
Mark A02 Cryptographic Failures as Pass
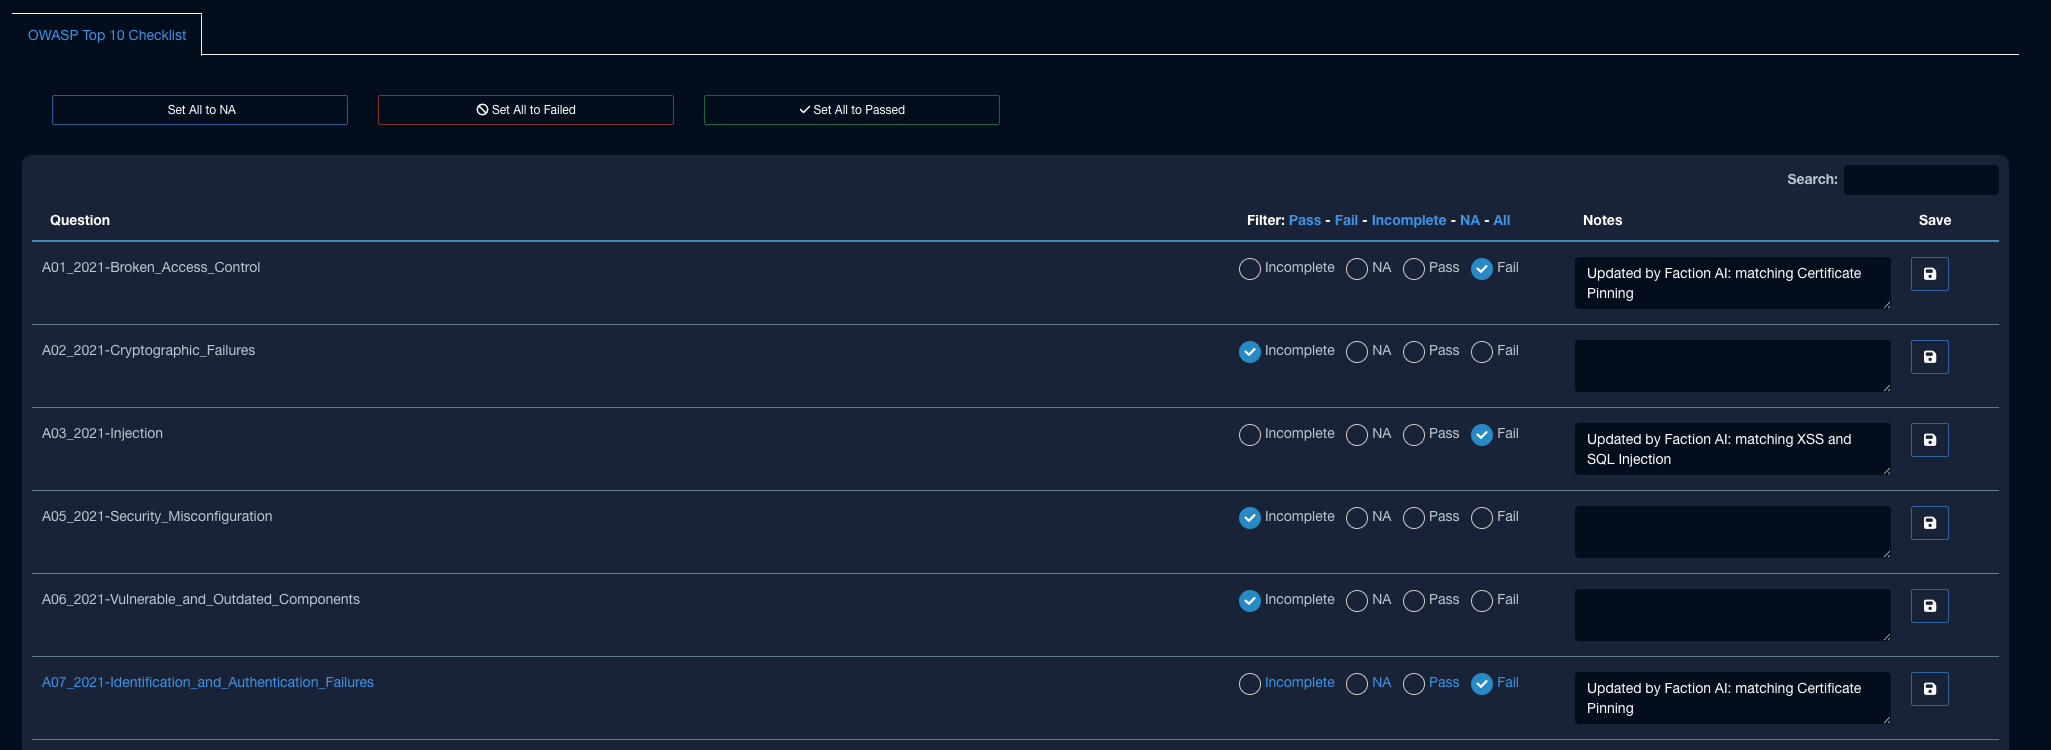click(1414, 352)
